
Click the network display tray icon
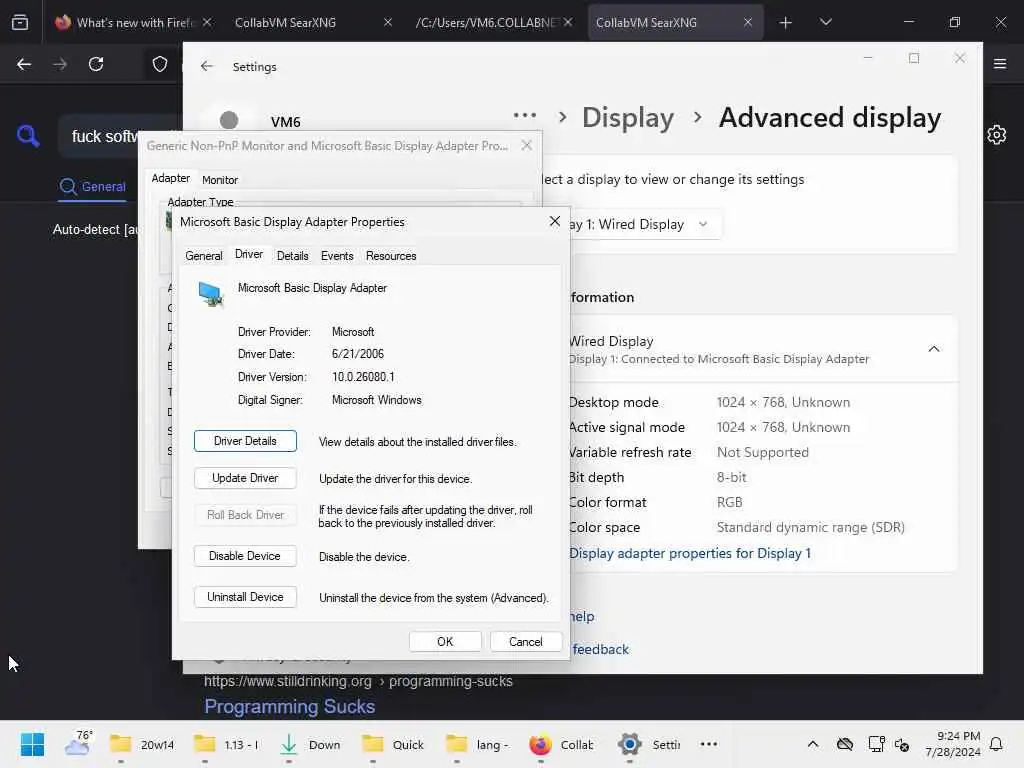(876, 744)
